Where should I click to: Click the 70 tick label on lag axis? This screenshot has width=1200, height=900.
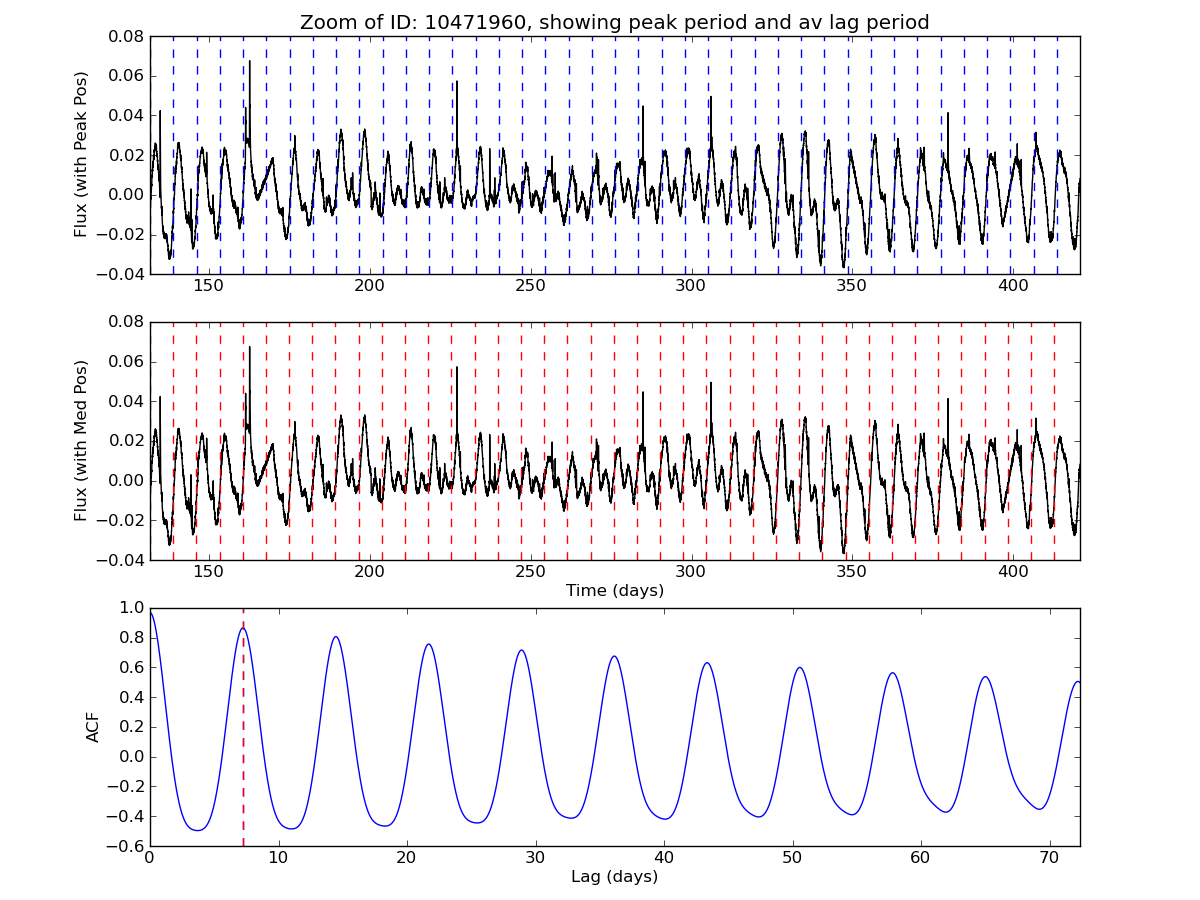[1049, 858]
